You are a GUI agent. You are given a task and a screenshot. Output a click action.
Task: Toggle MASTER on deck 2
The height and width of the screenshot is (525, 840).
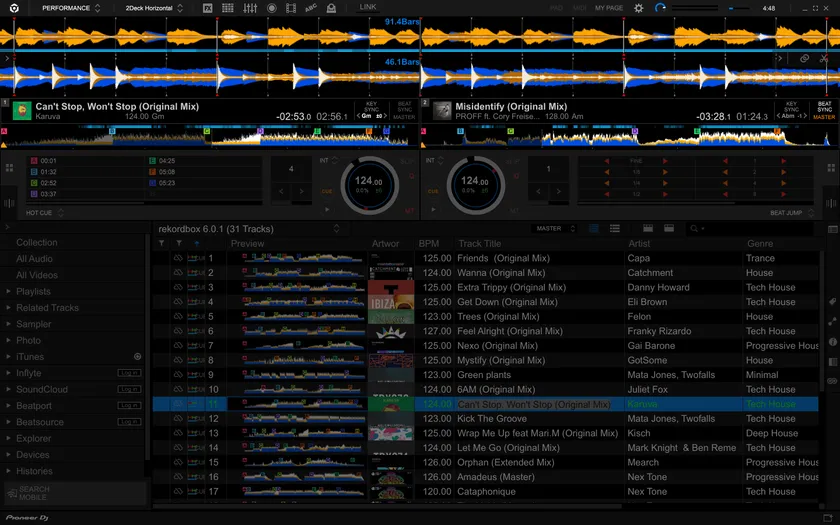click(x=824, y=117)
